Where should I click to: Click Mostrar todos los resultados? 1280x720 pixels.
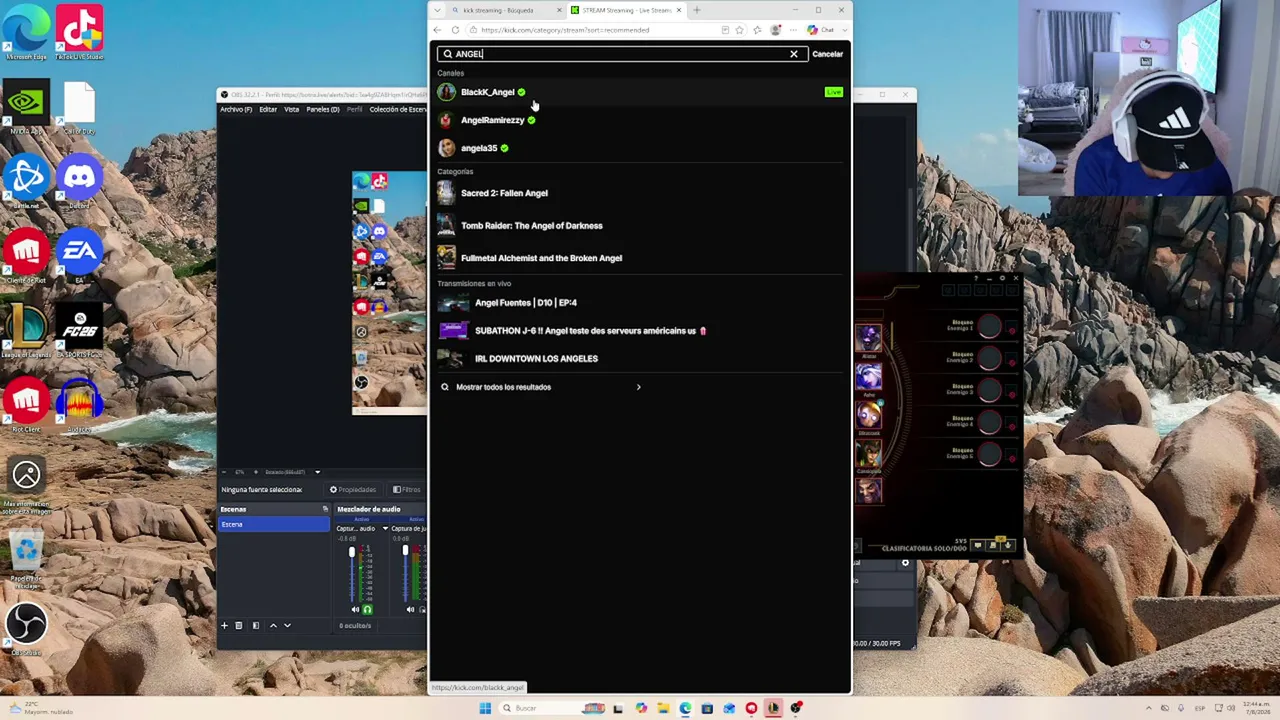point(503,387)
